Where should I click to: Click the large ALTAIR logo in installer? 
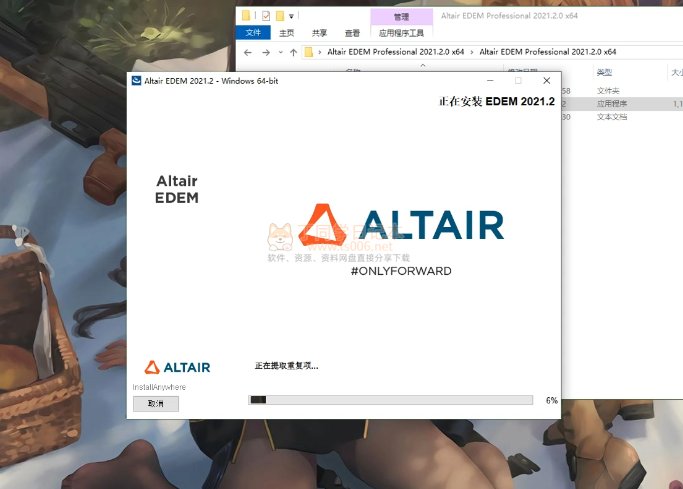[x=401, y=224]
